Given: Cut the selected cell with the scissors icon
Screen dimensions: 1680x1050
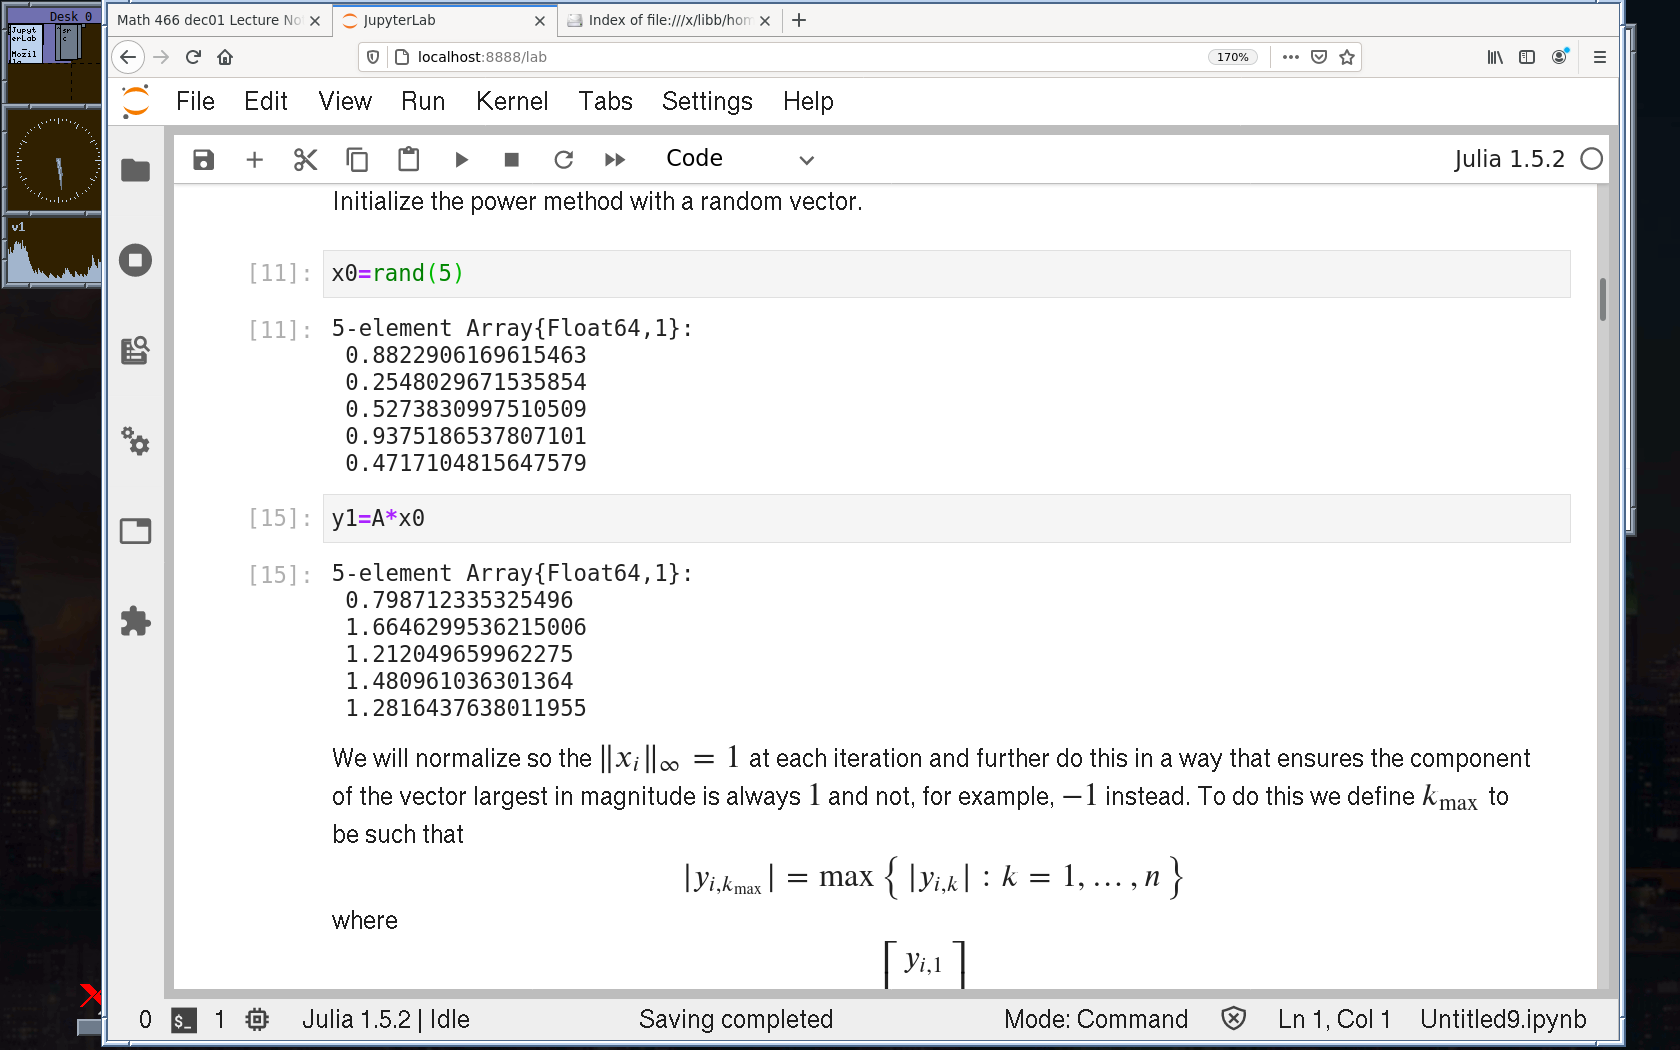Looking at the screenshot, I should pos(305,160).
